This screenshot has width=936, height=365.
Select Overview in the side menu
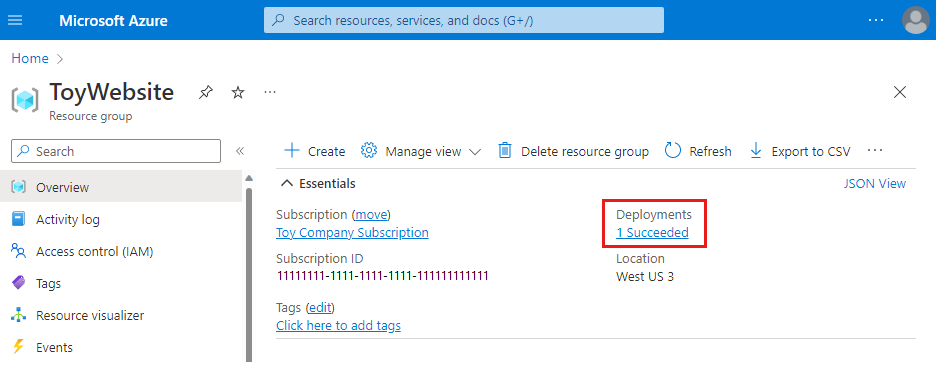point(121,187)
